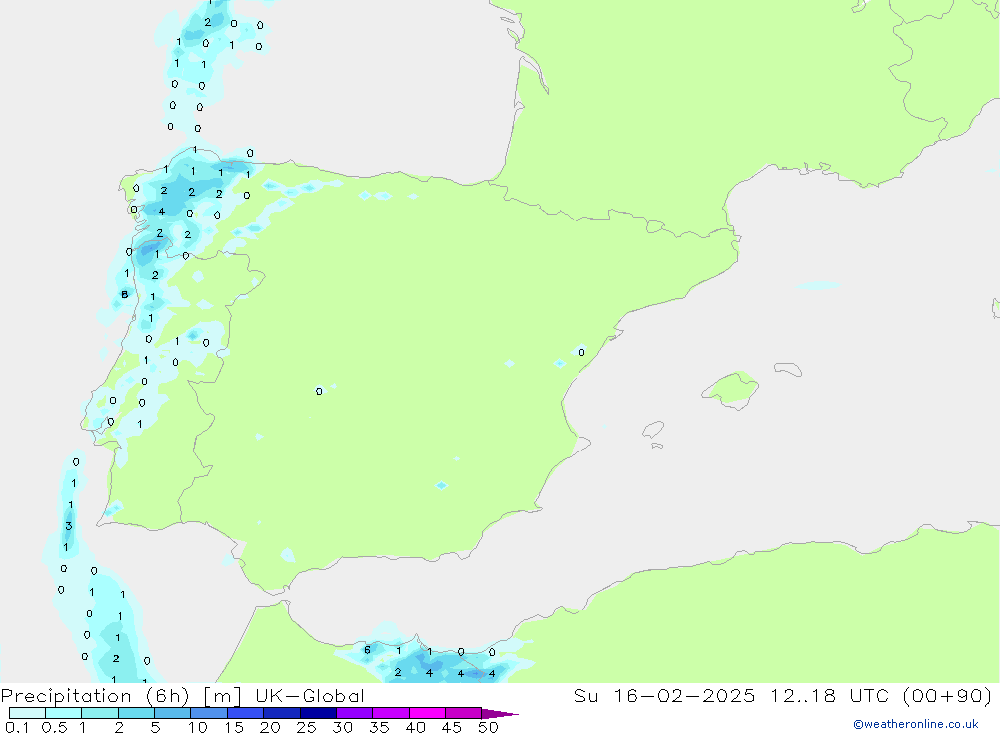
Task: Click the 25–30 navy legend swatch
Action: click(x=318, y=713)
